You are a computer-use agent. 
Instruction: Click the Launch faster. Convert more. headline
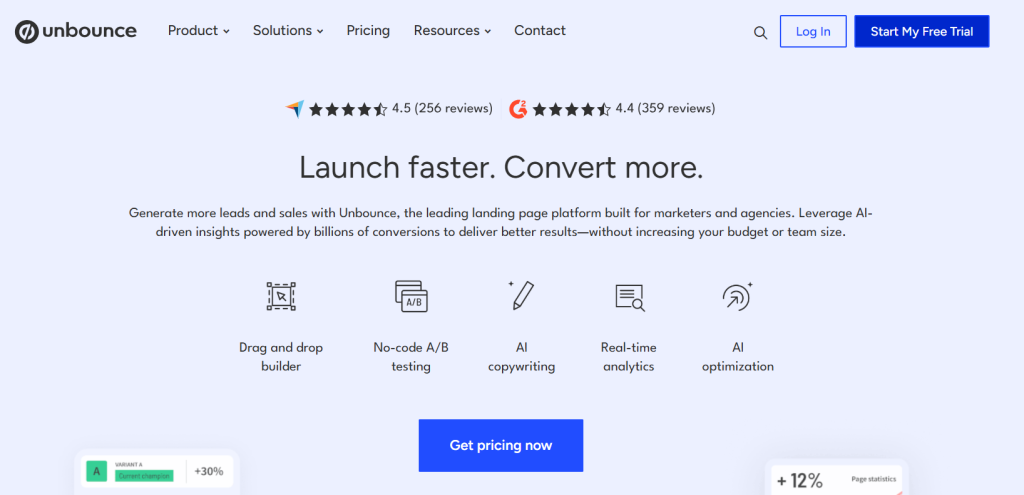click(502, 167)
